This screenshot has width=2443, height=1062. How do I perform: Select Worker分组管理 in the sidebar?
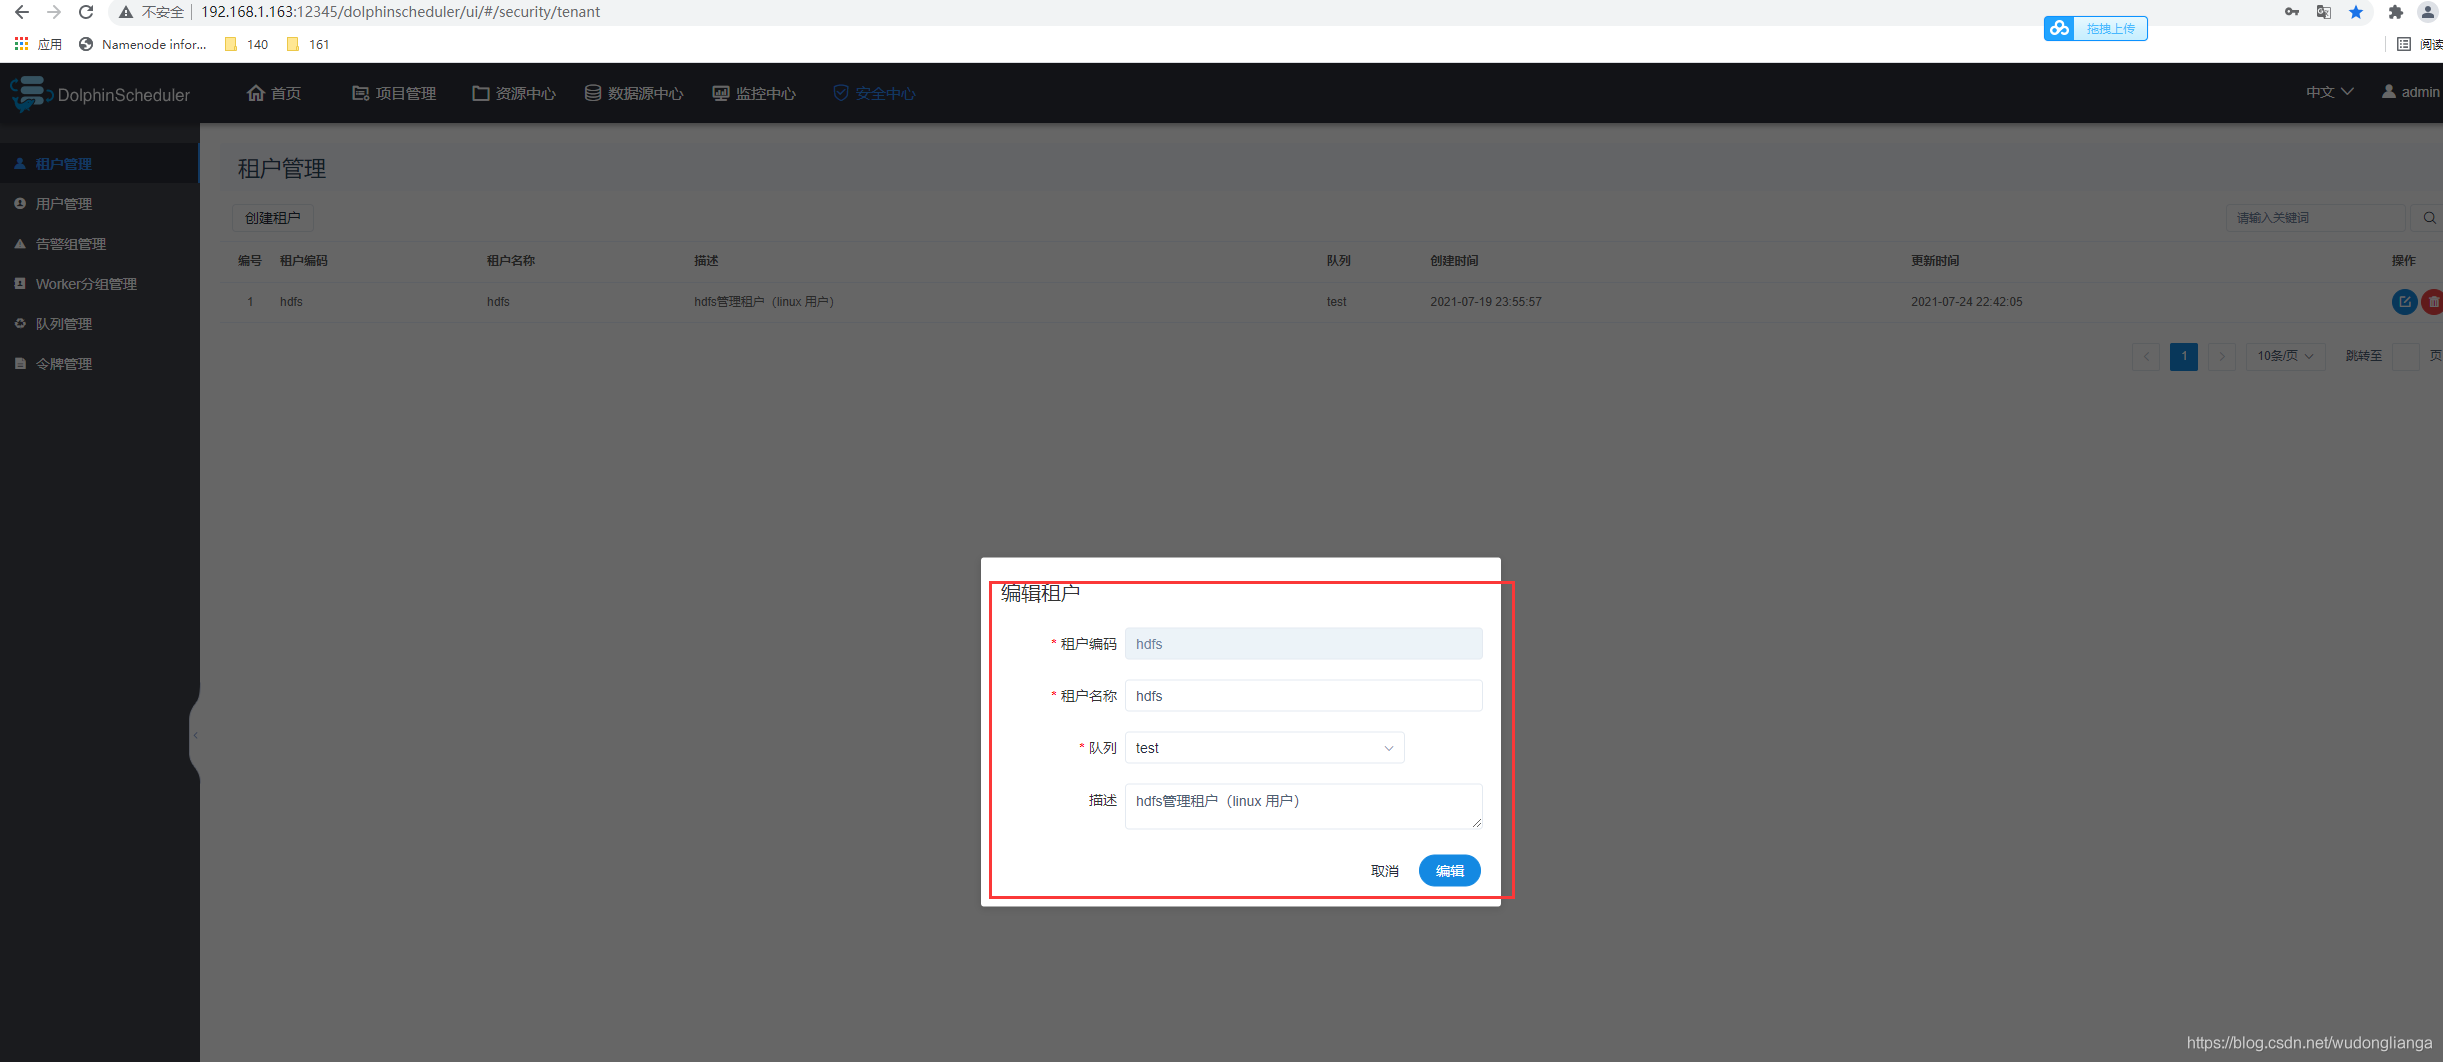point(86,284)
